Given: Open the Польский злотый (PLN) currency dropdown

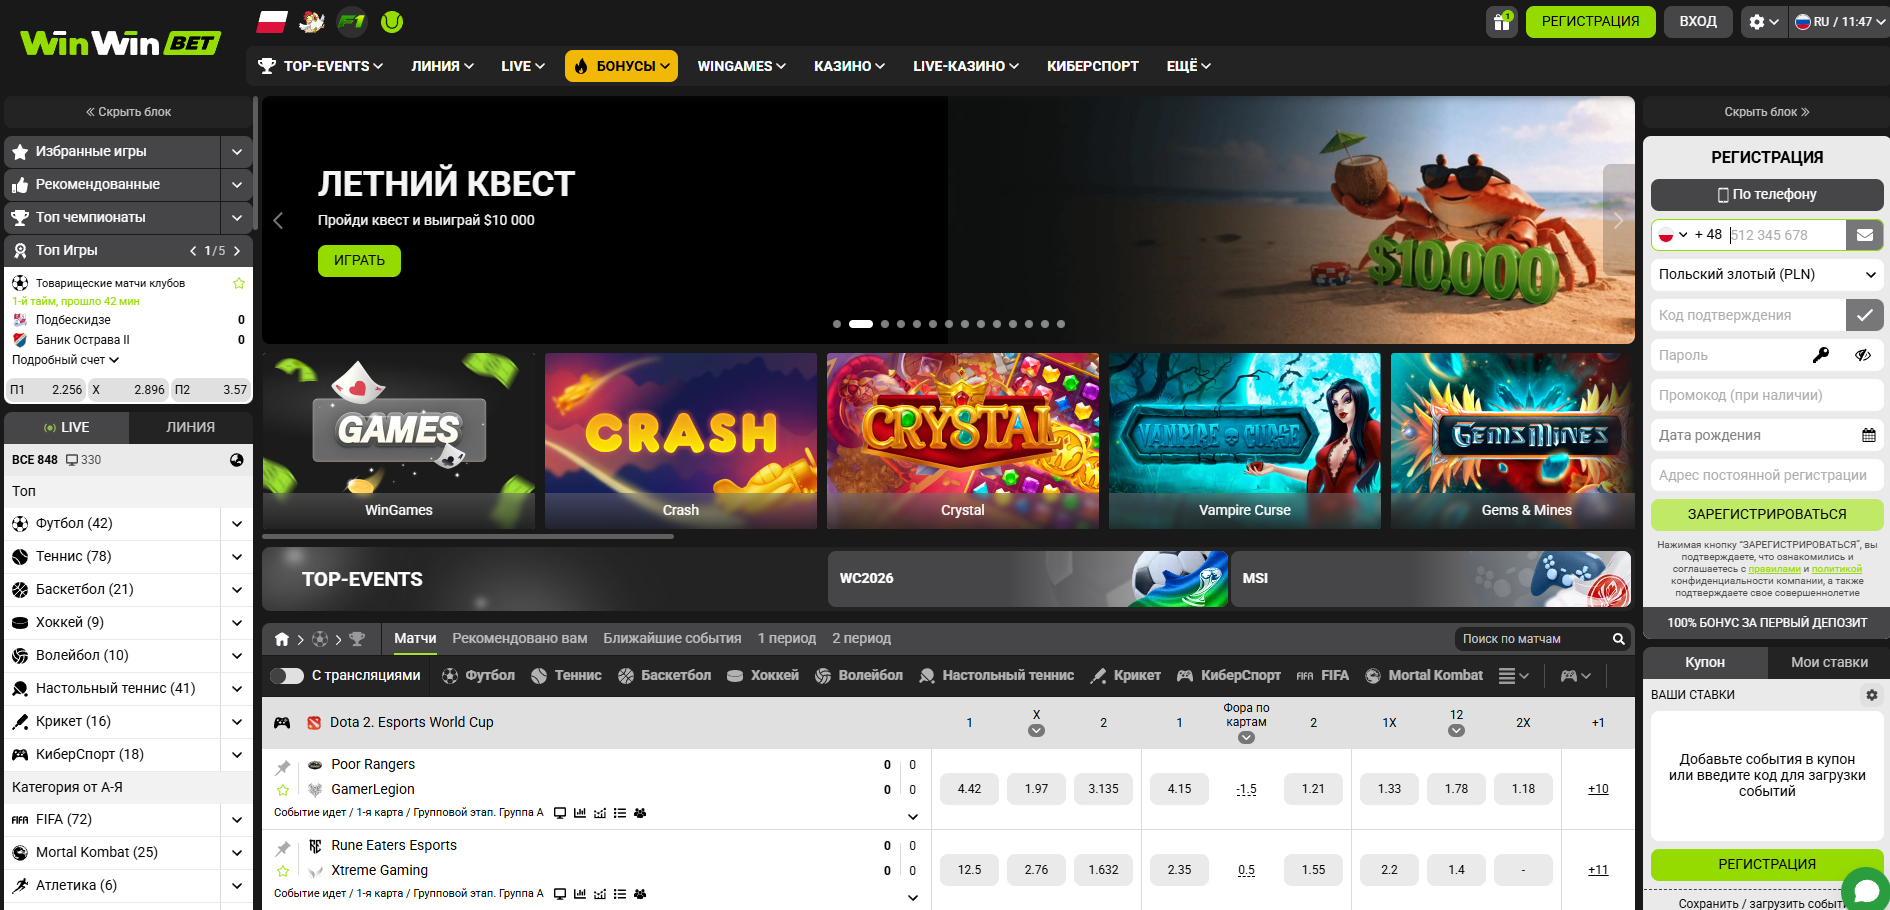Looking at the screenshot, I should click(1767, 274).
